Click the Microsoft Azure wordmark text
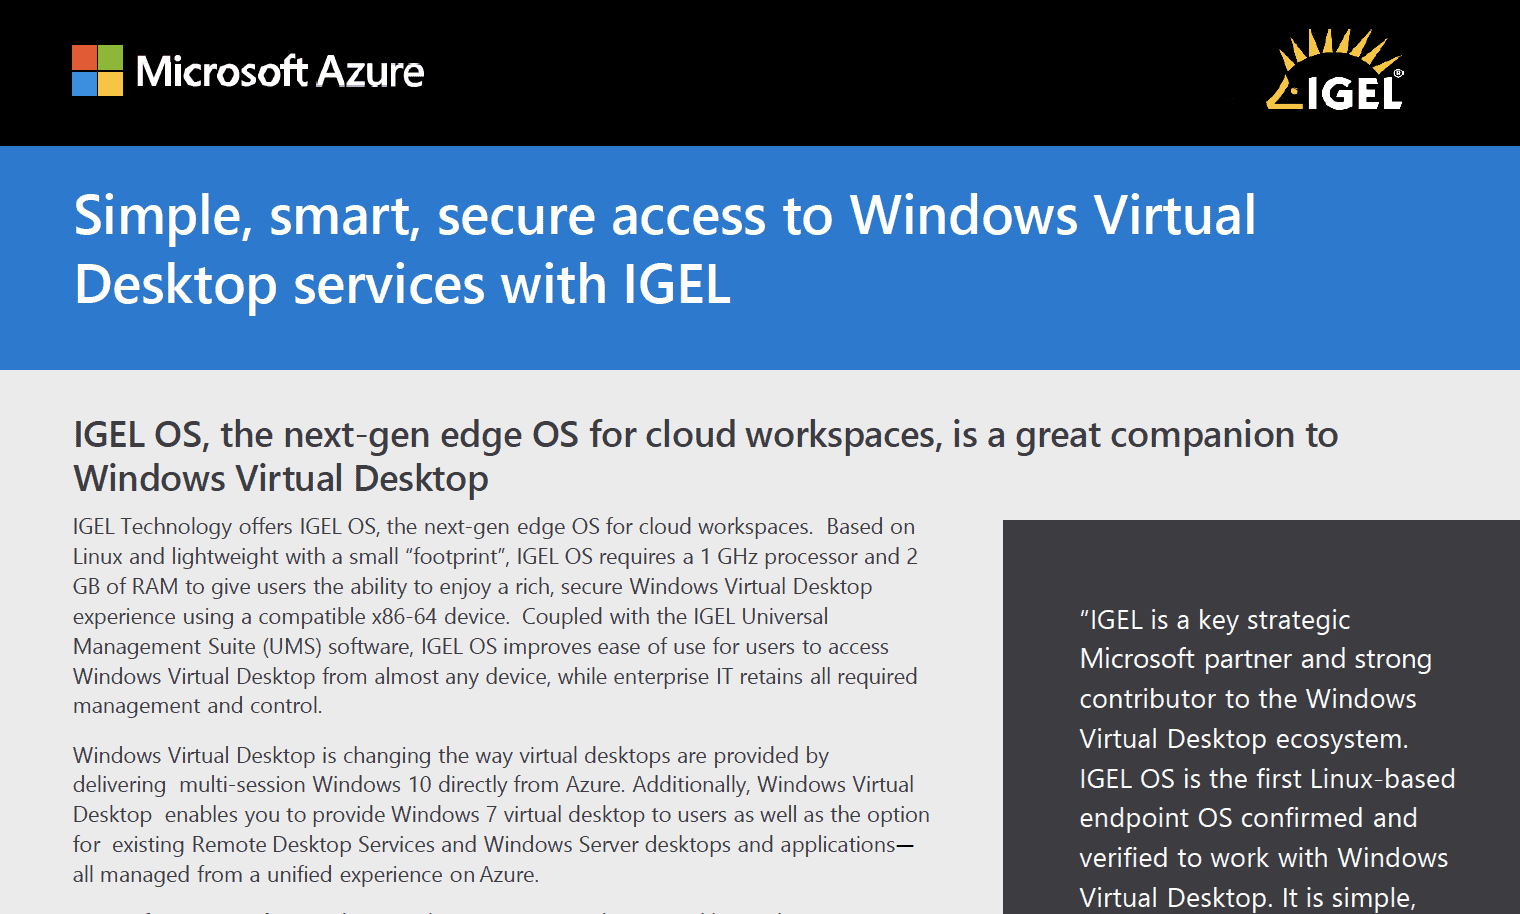1520x914 pixels. (x=280, y=72)
